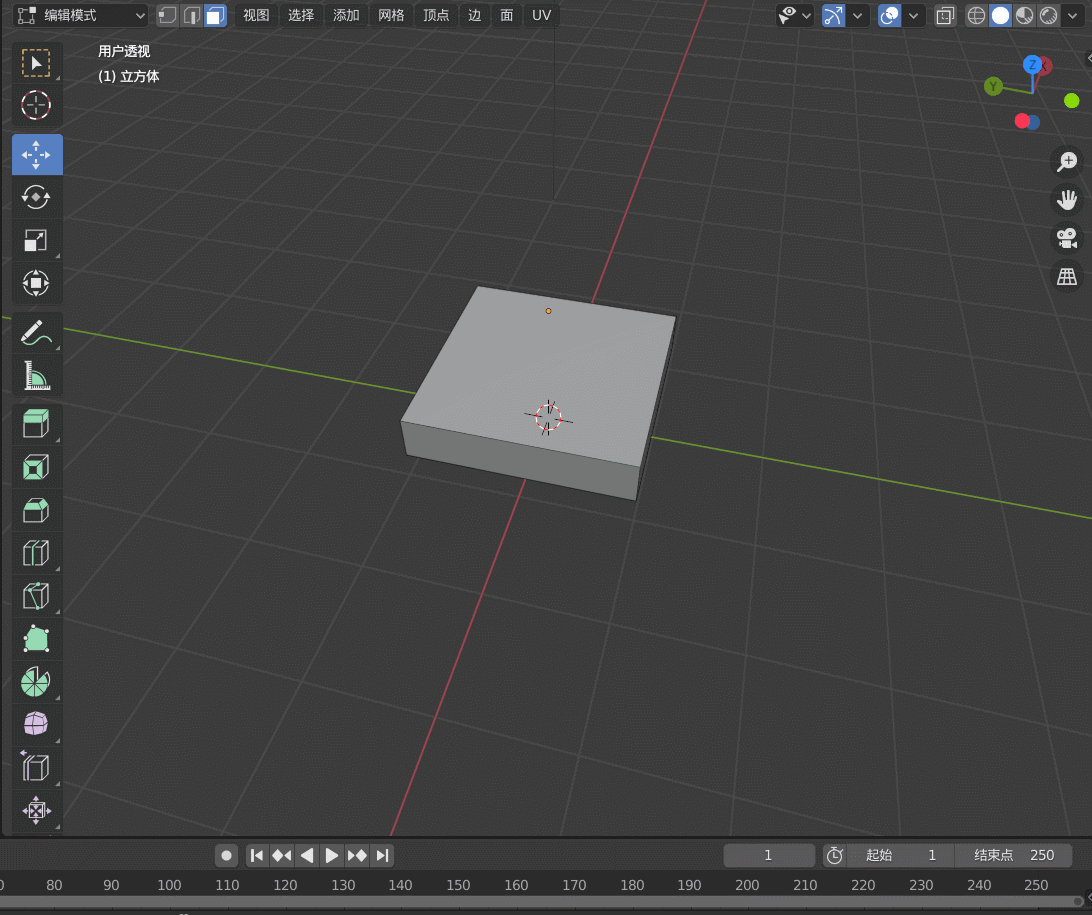Toggle show gizmos button
The image size is (1092, 915).
[x=833, y=15]
